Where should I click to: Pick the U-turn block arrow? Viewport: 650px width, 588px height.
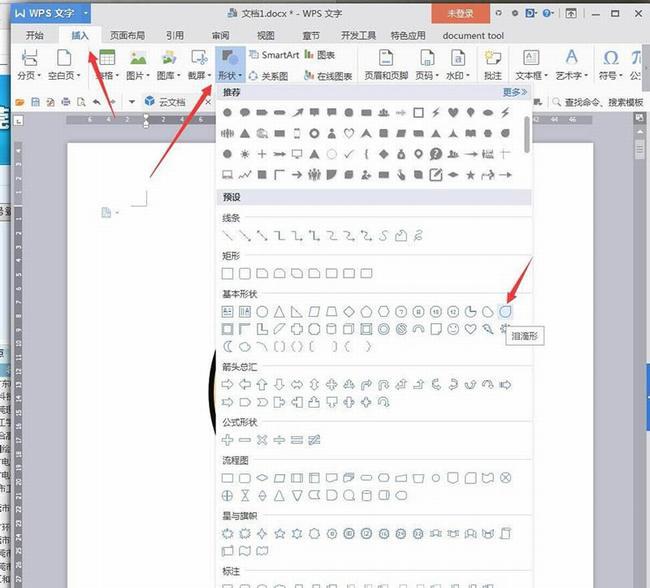click(x=384, y=385)
